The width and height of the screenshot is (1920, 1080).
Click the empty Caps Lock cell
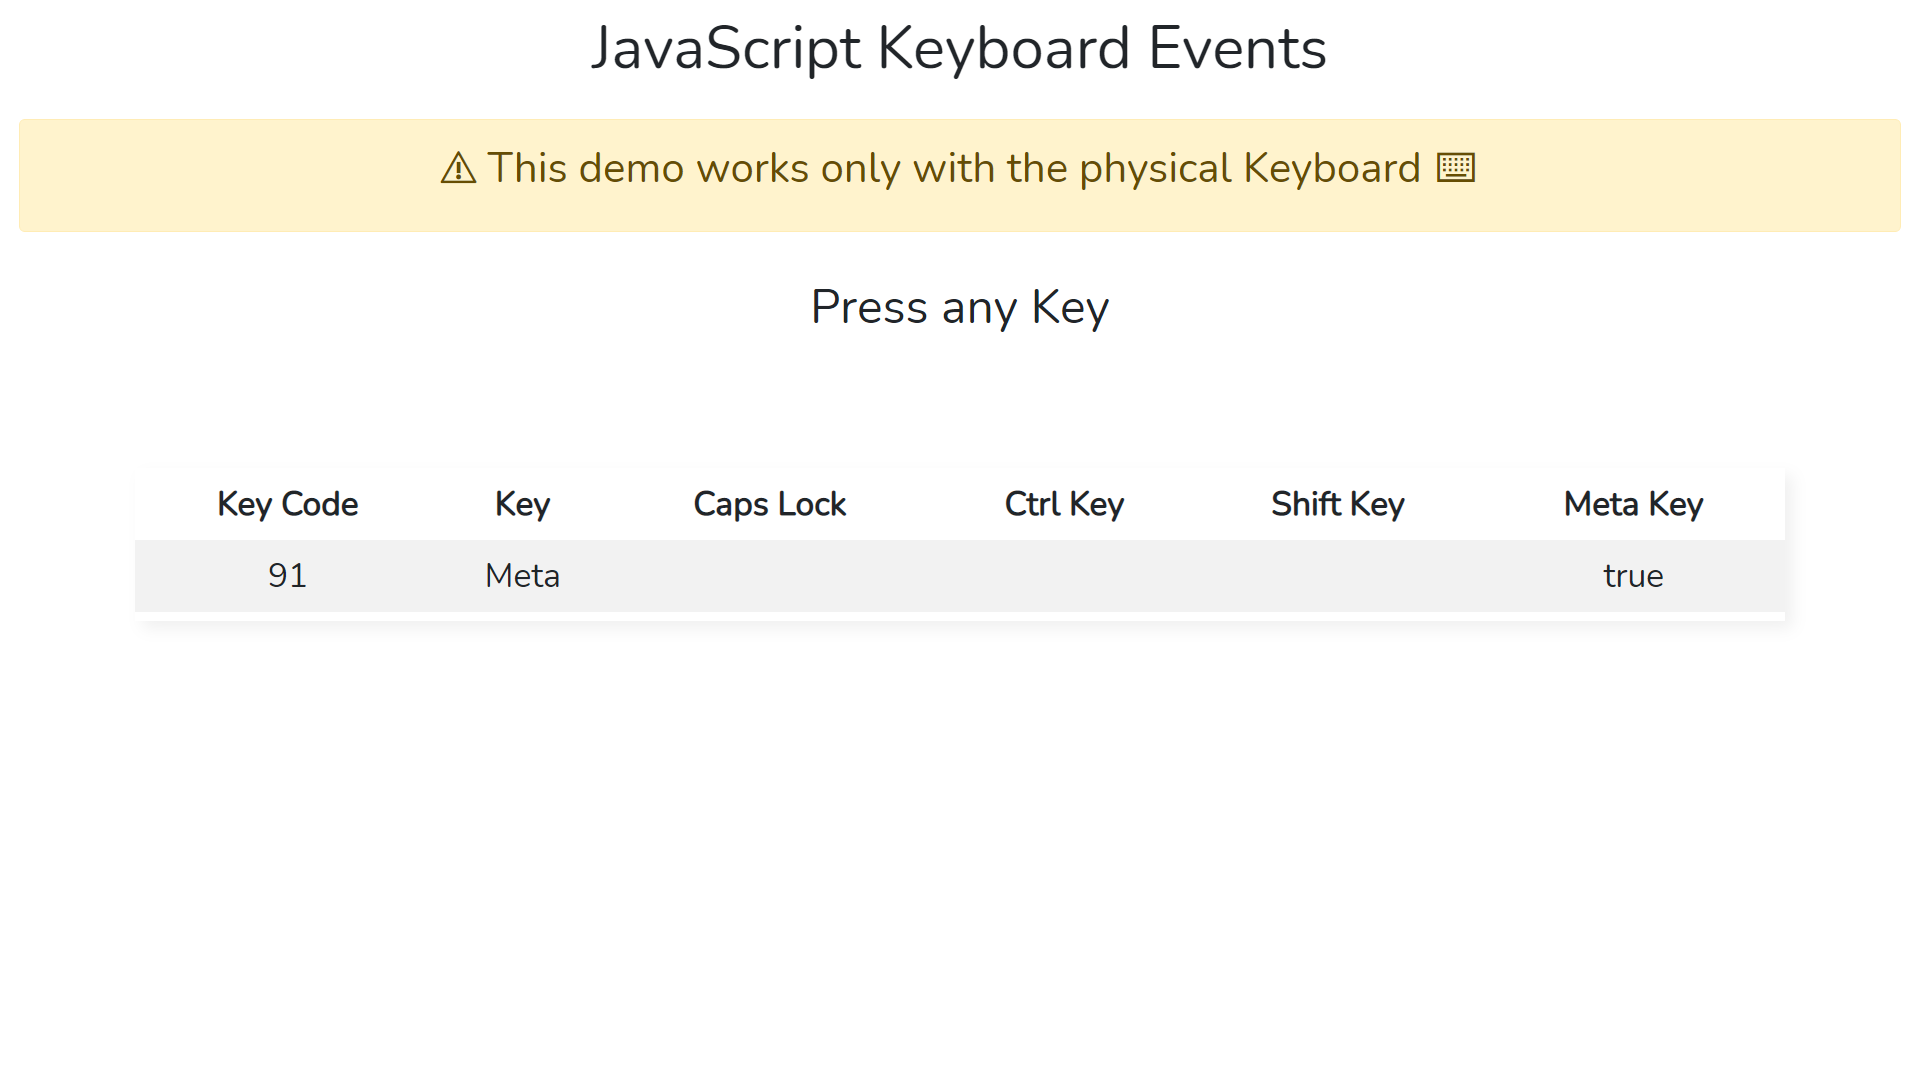(769, 576)
